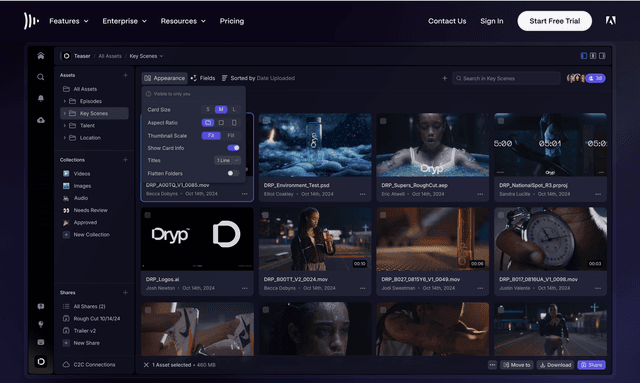640x383 pixels.
Task: Click the Contact Us link
Action: coord(447,21)
